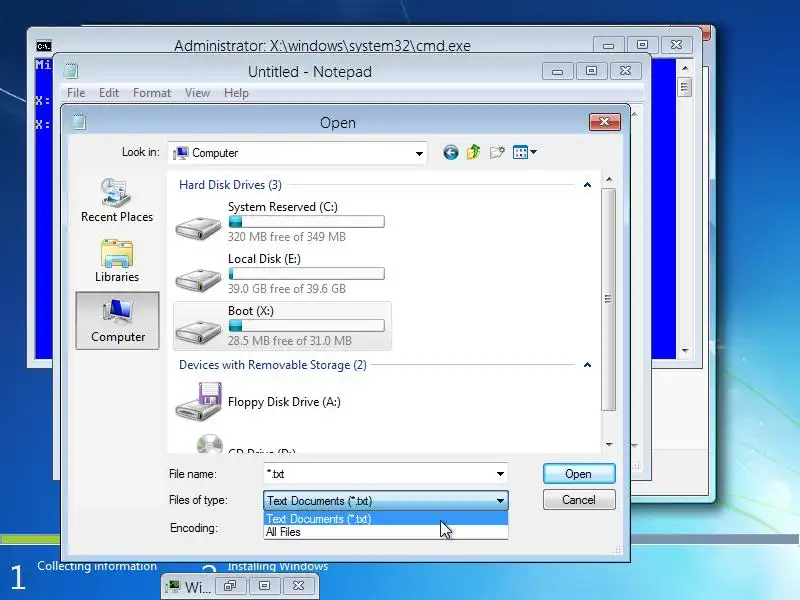800x600 pixels.
Task: Click Open dialog resize grip corner
Action: (x=617, y=549)
